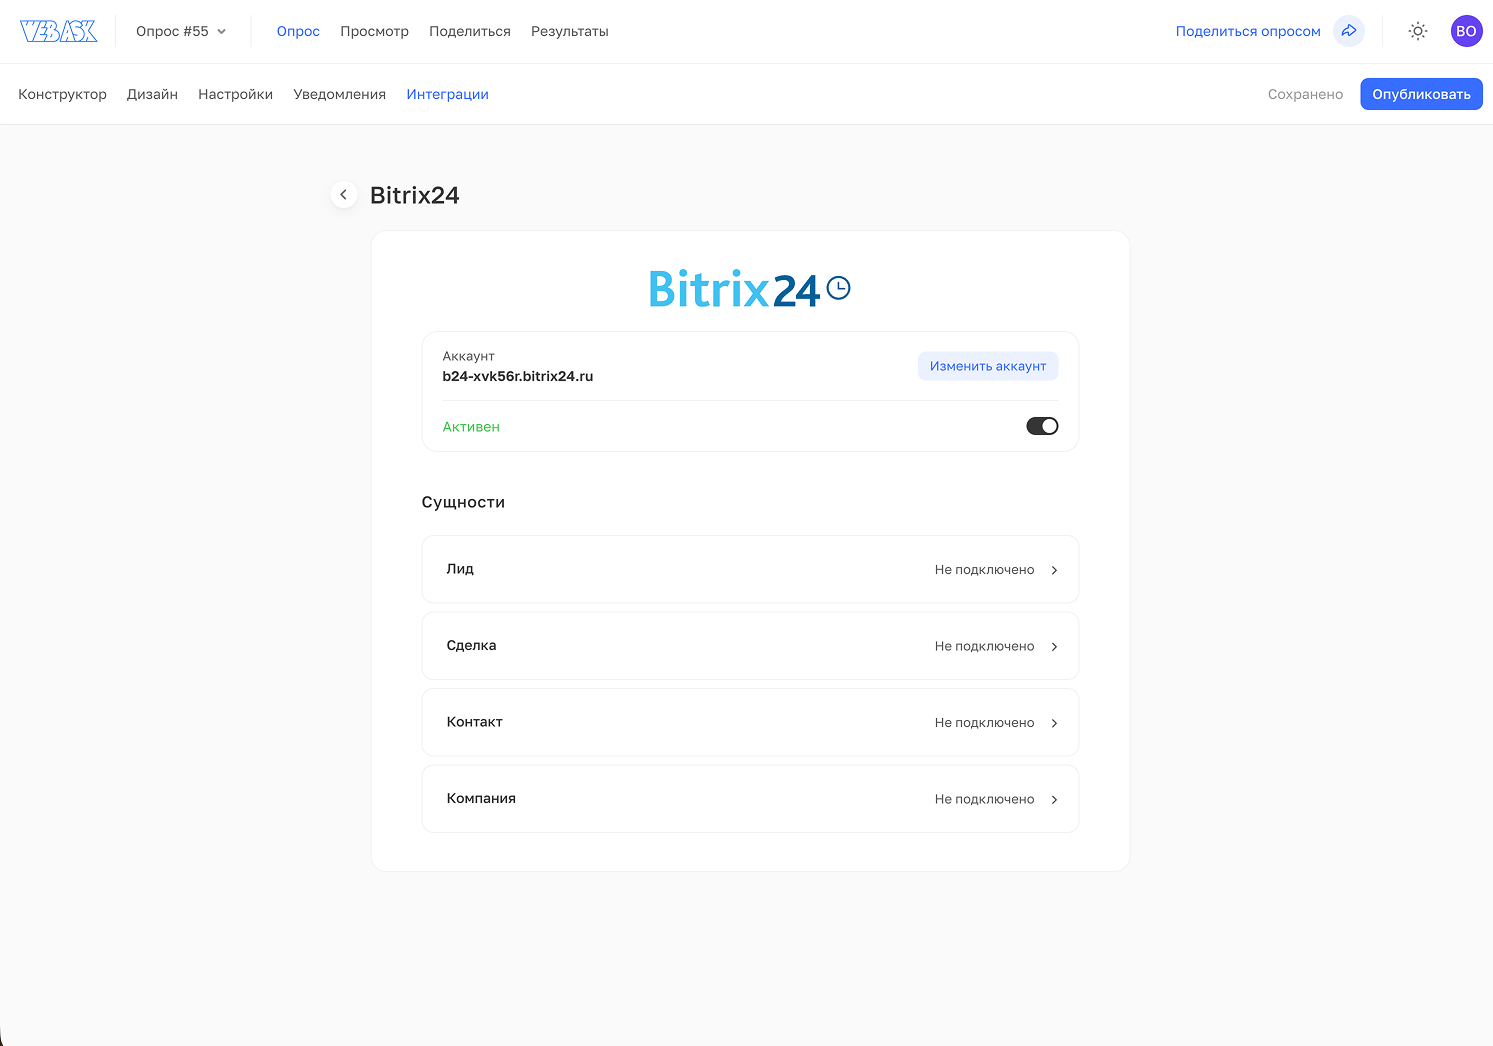Click the account domain b24-xvk56r.bitrix24.ru
This screenshot has width=1493, height=1046.
518,377
